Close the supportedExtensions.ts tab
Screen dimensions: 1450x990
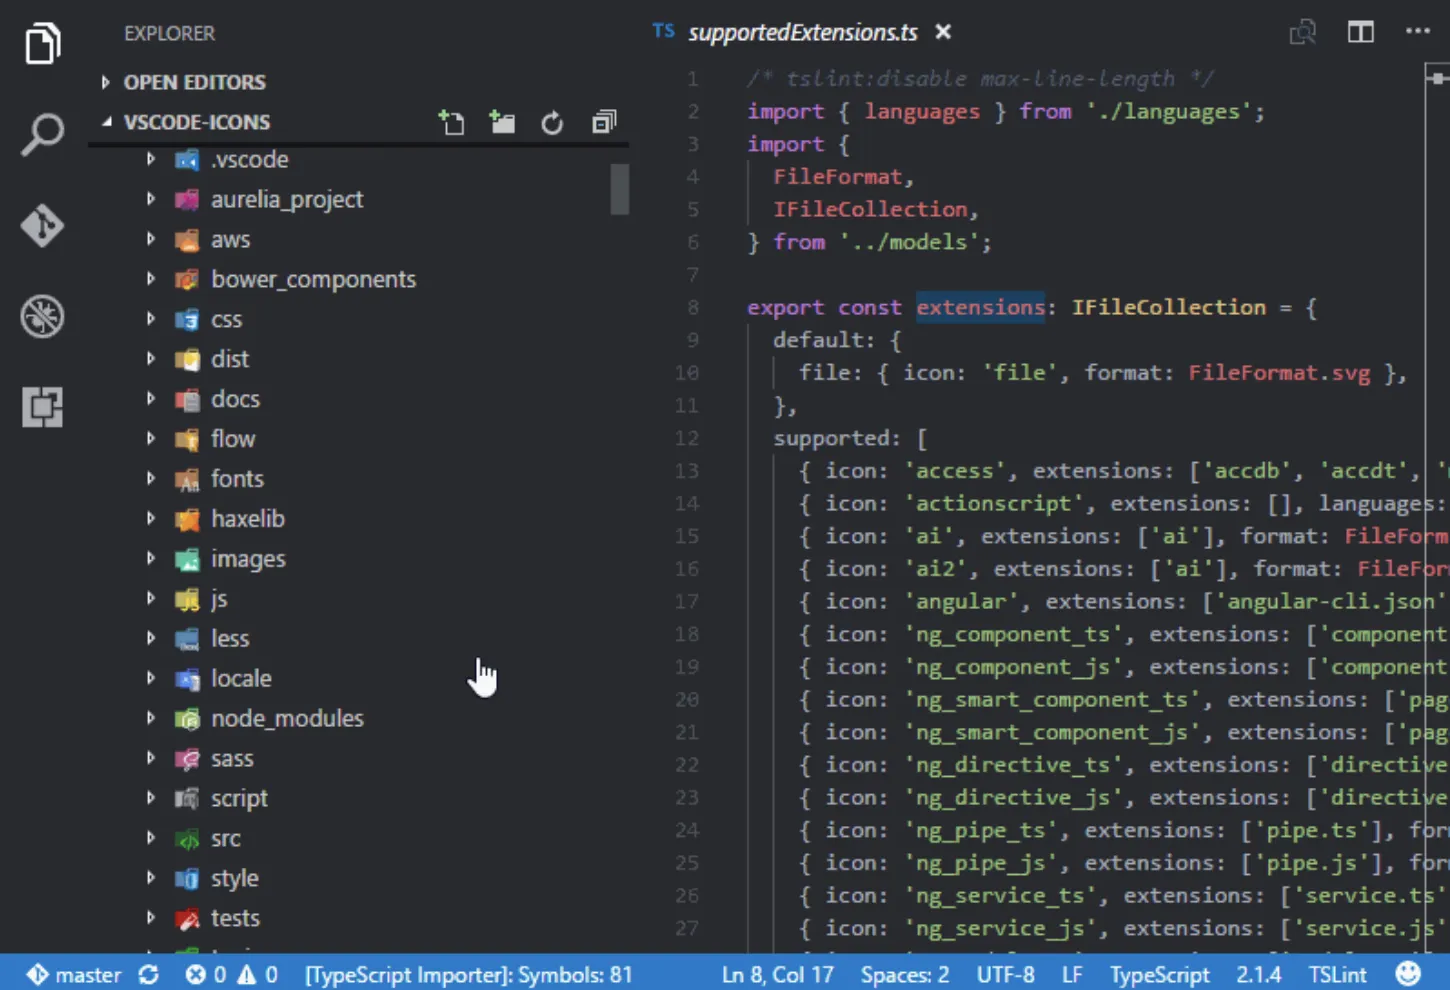[943, 32]
